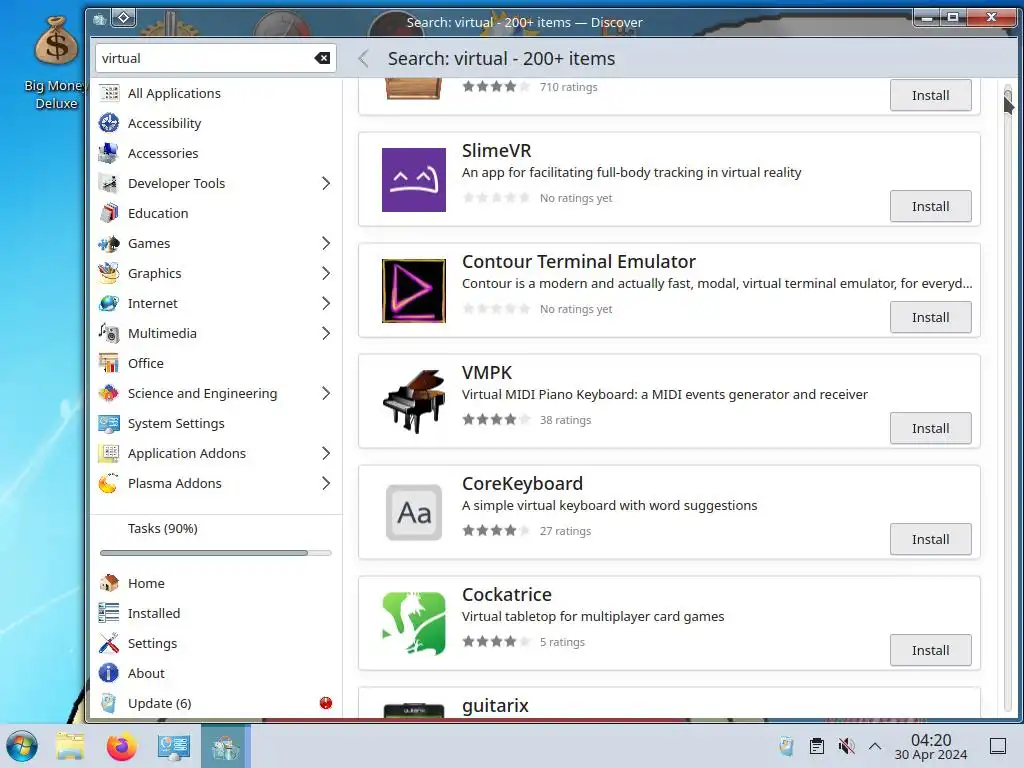Screen dimensions: 1024x768
Task: Click the CoreKeyboard star rating
Action: point(496,531)
